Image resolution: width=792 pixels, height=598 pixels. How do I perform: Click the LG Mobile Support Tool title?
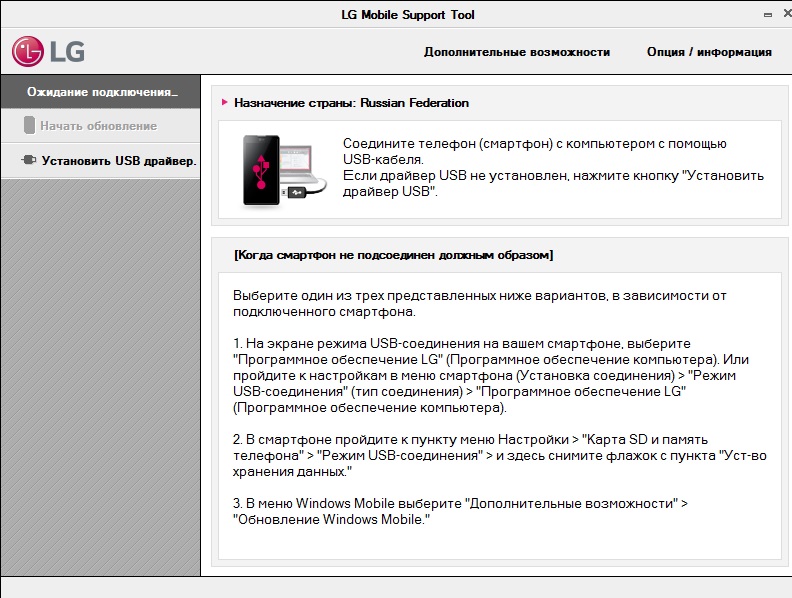[408, 15]
